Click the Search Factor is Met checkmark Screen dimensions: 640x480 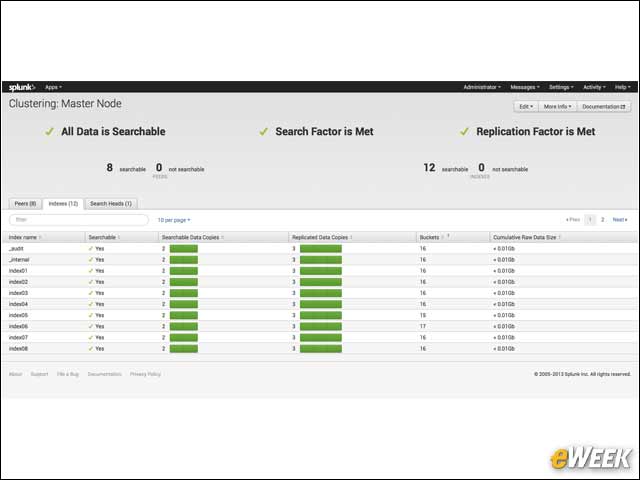coord(264,131)
